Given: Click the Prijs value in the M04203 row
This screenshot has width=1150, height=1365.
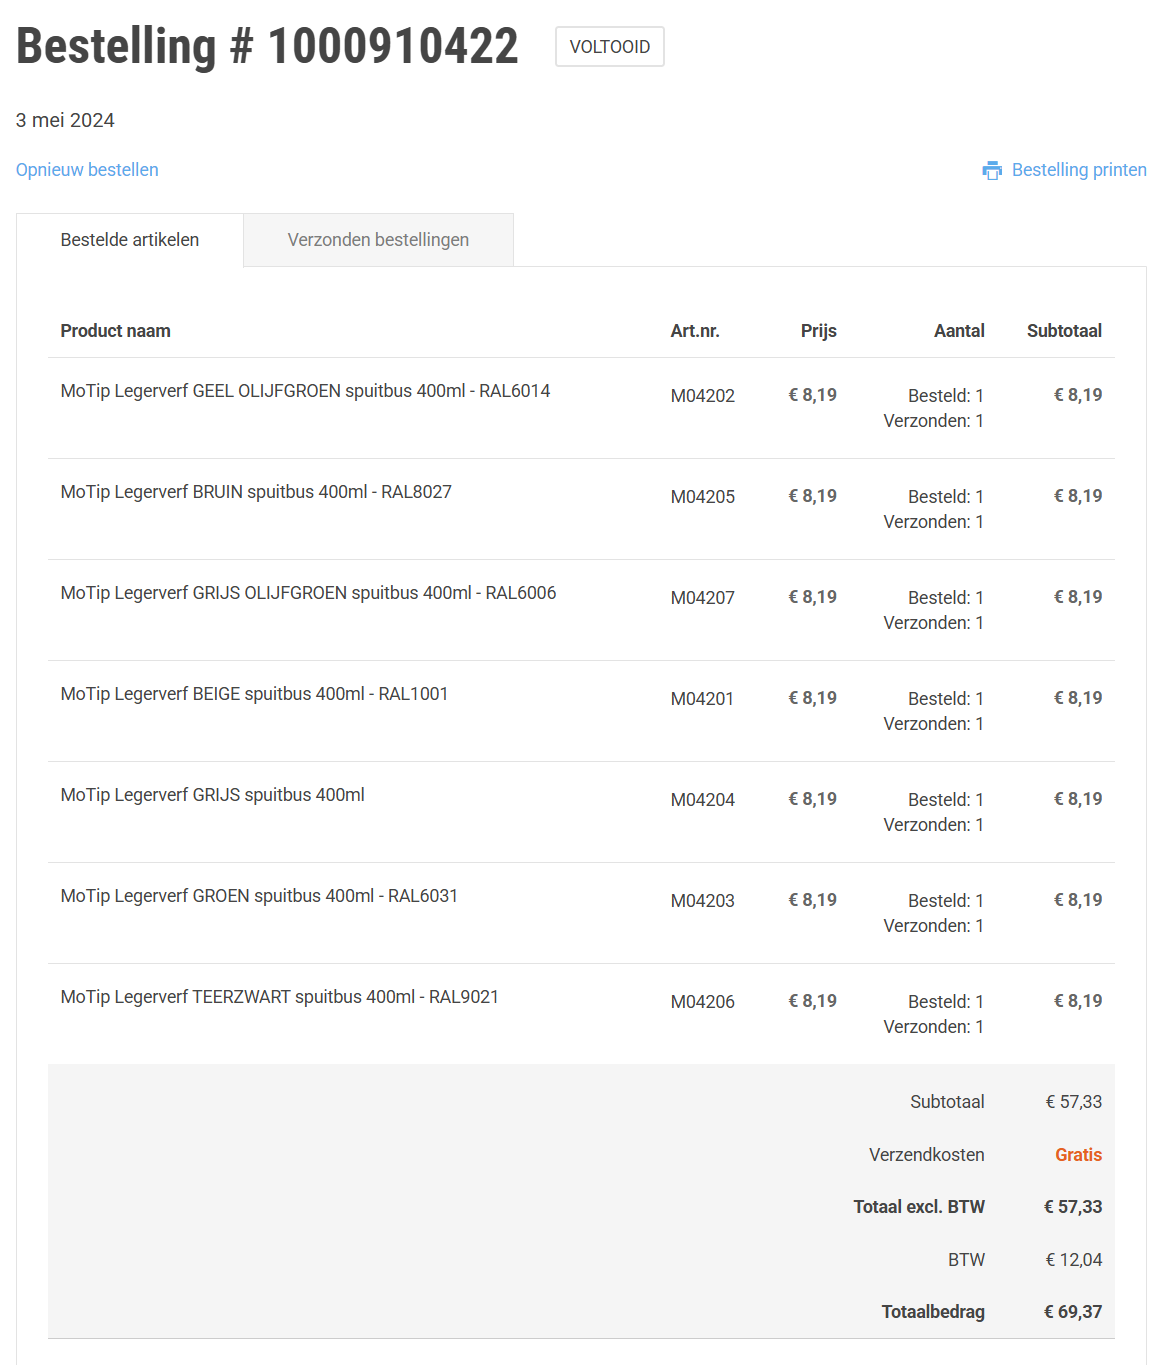Looking at the screenshot, I should (813, 900).
